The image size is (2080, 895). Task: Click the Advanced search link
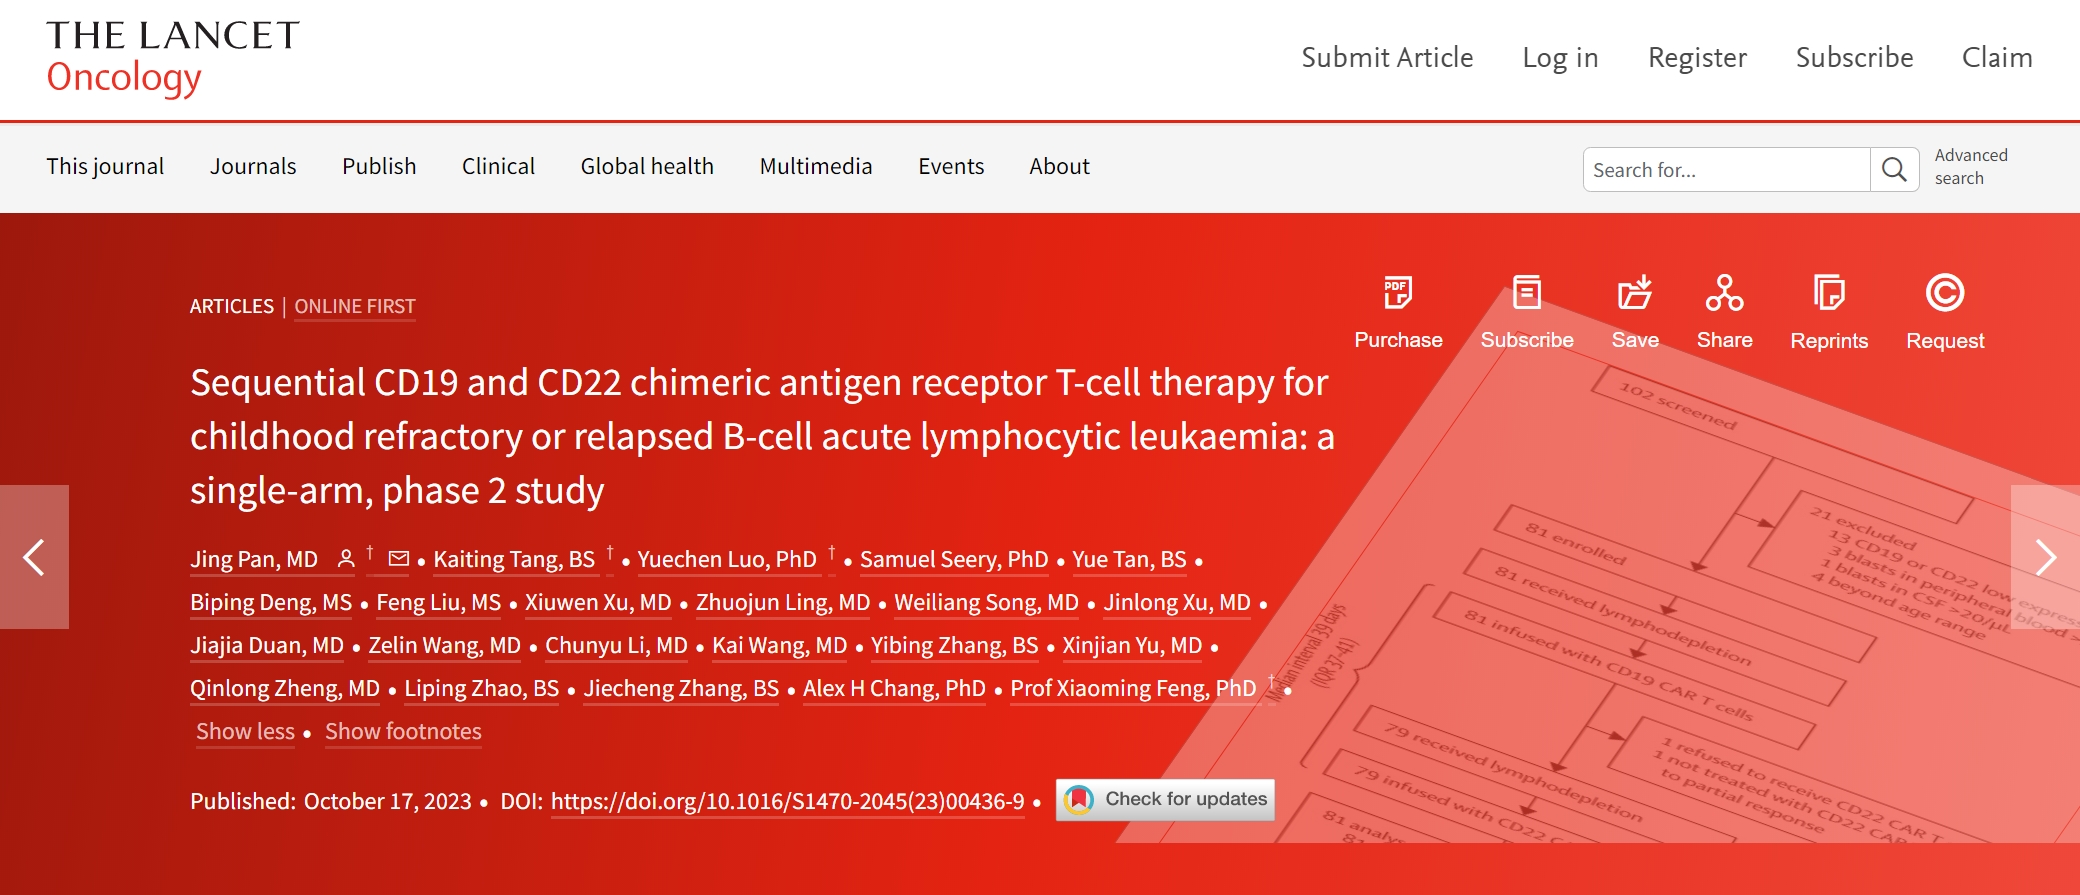(x=1971, y=166)
